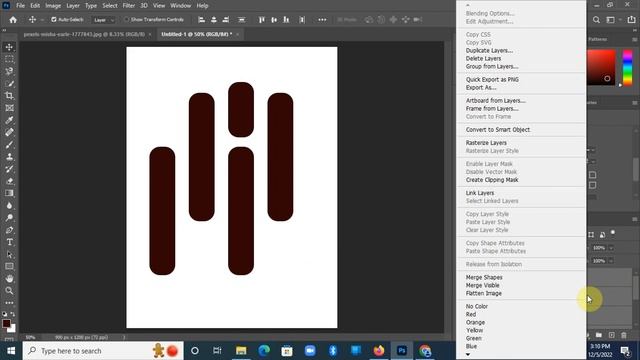Select the Crop tool
The image size is (640, 360).
9,96
